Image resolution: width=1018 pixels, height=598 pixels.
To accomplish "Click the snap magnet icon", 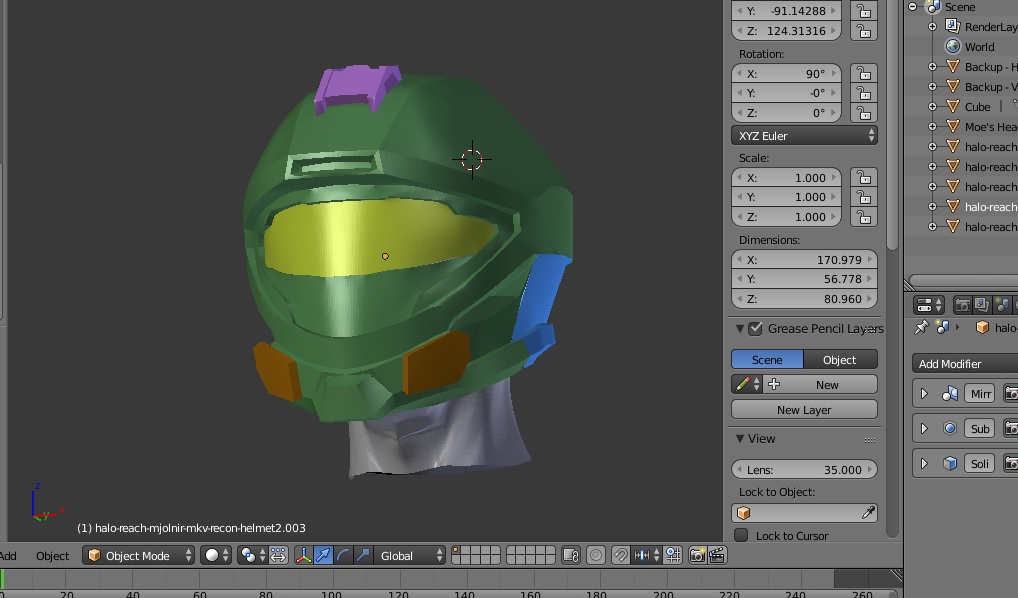I will (x=621, y=556).
